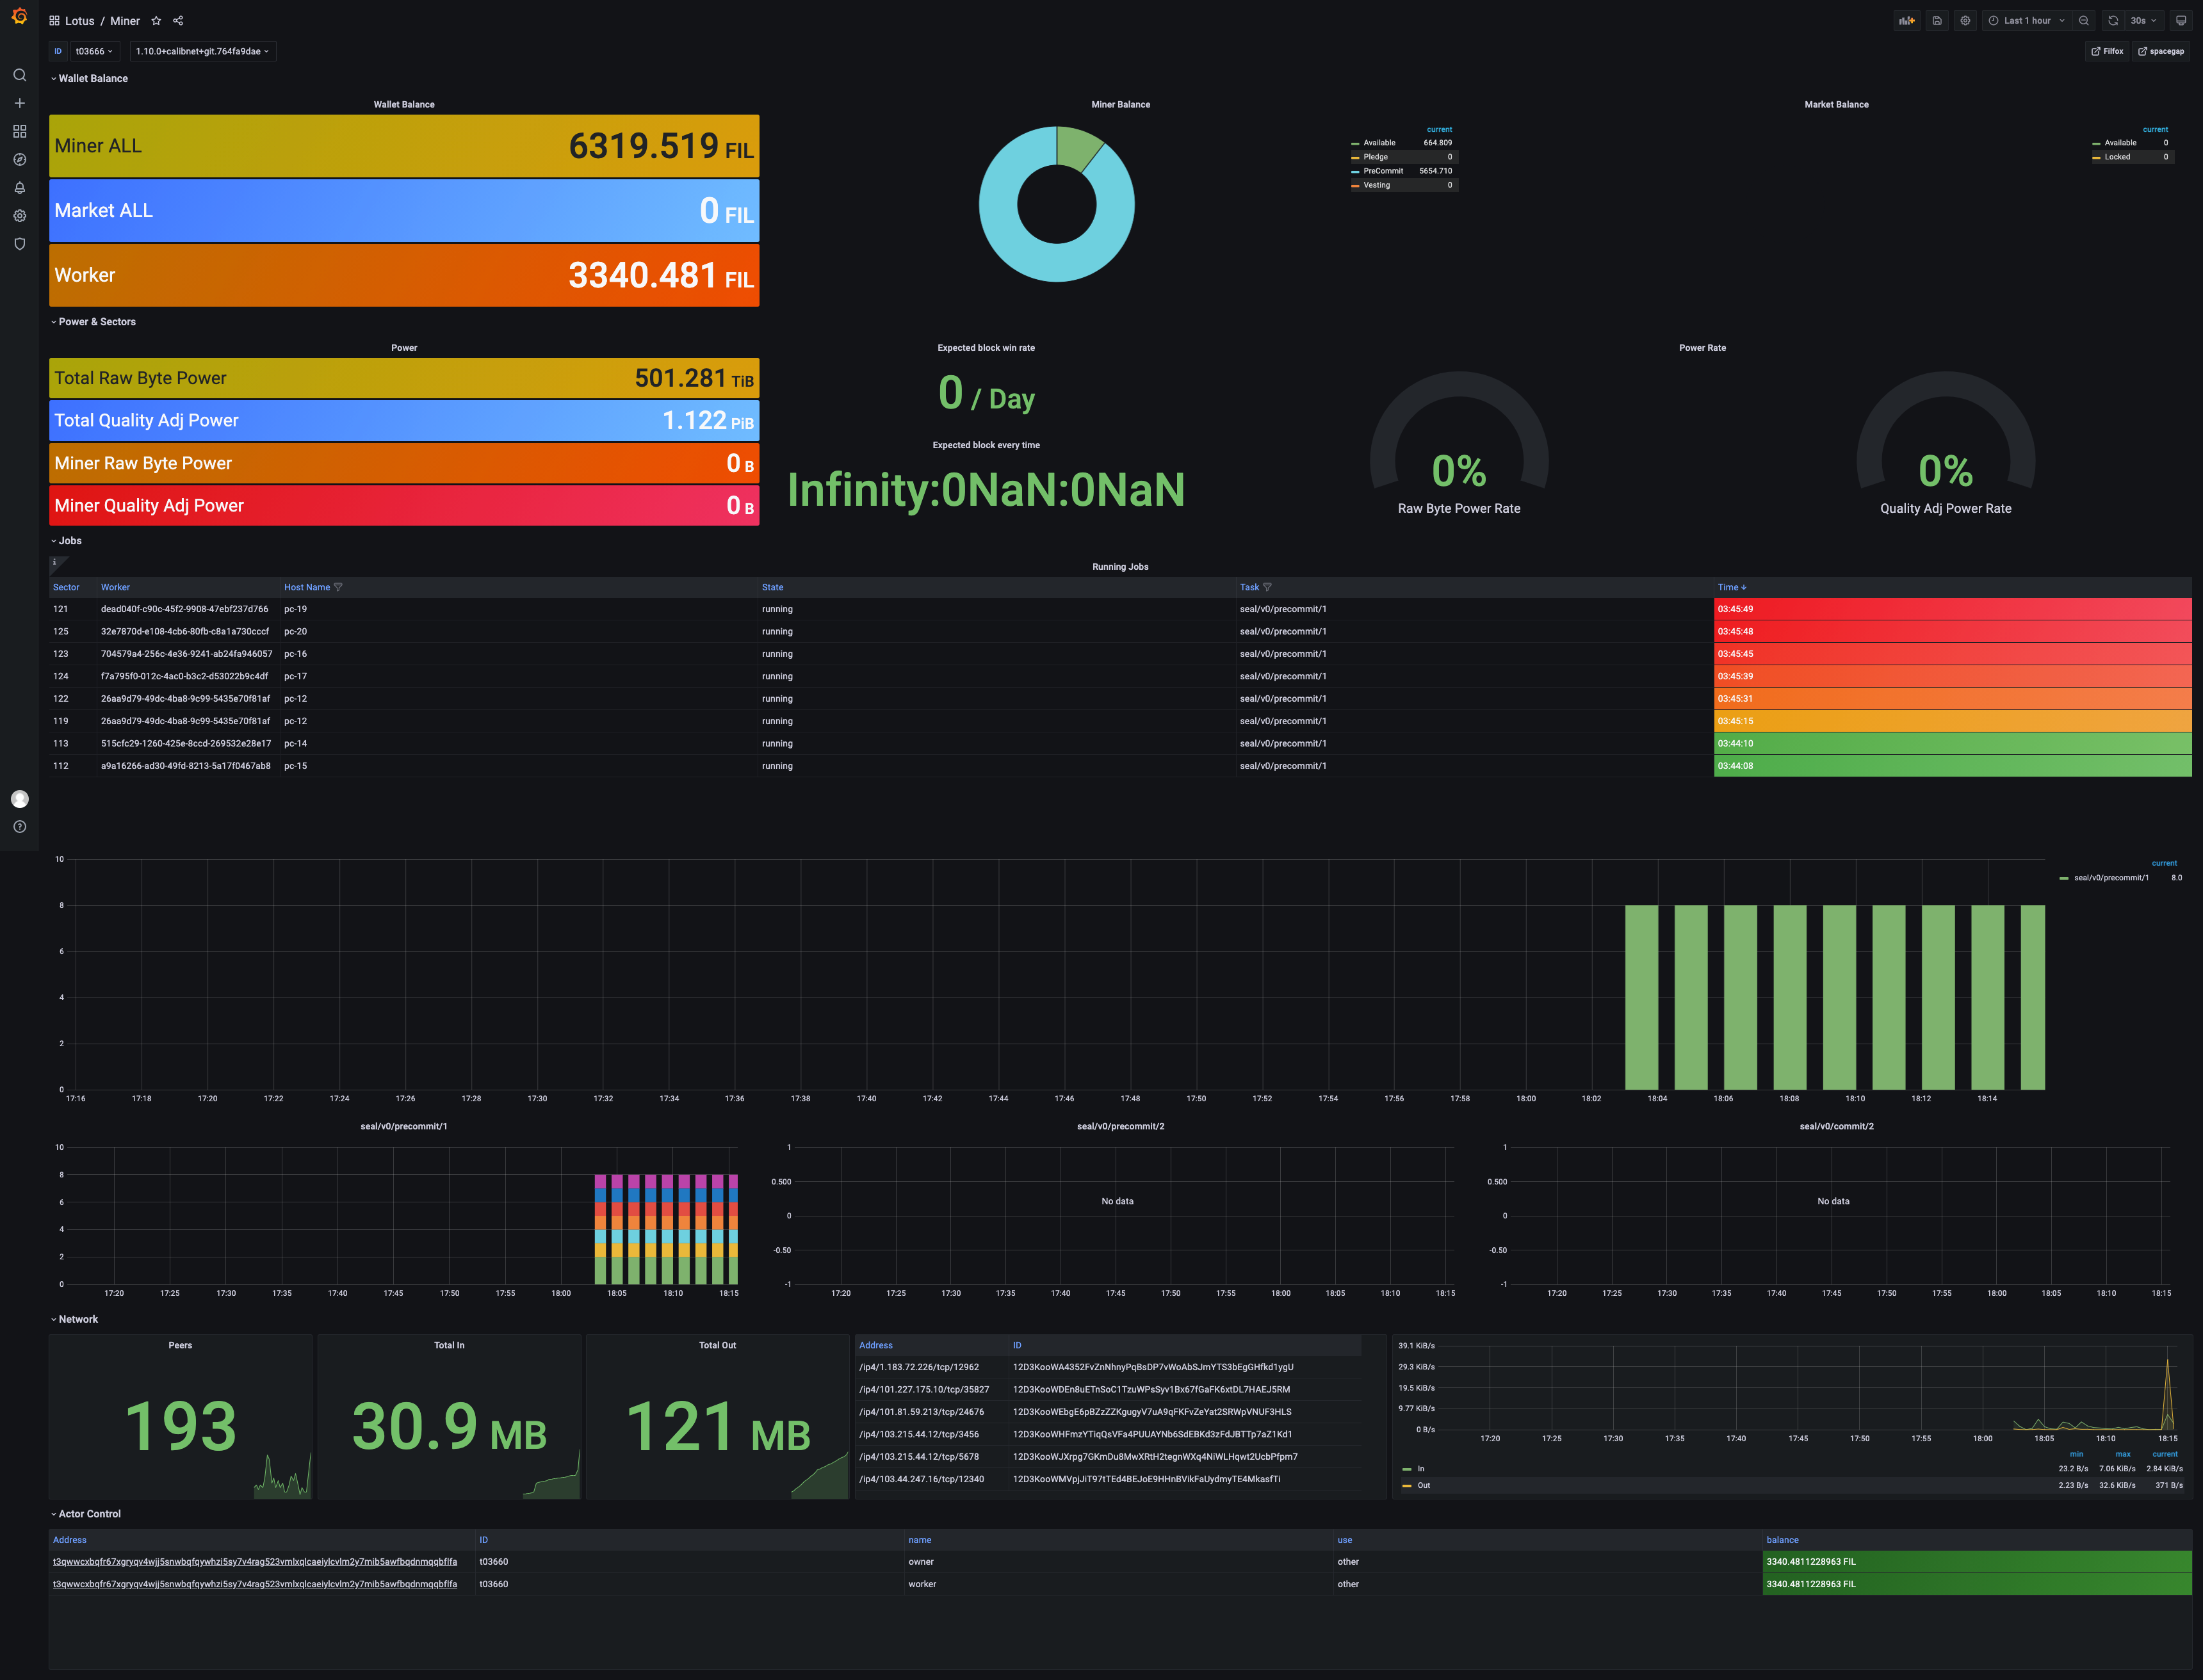Open the Alerting bell in the sidebar
The width and height of the screenshot is (2203, 1680).
pos(19,188)
